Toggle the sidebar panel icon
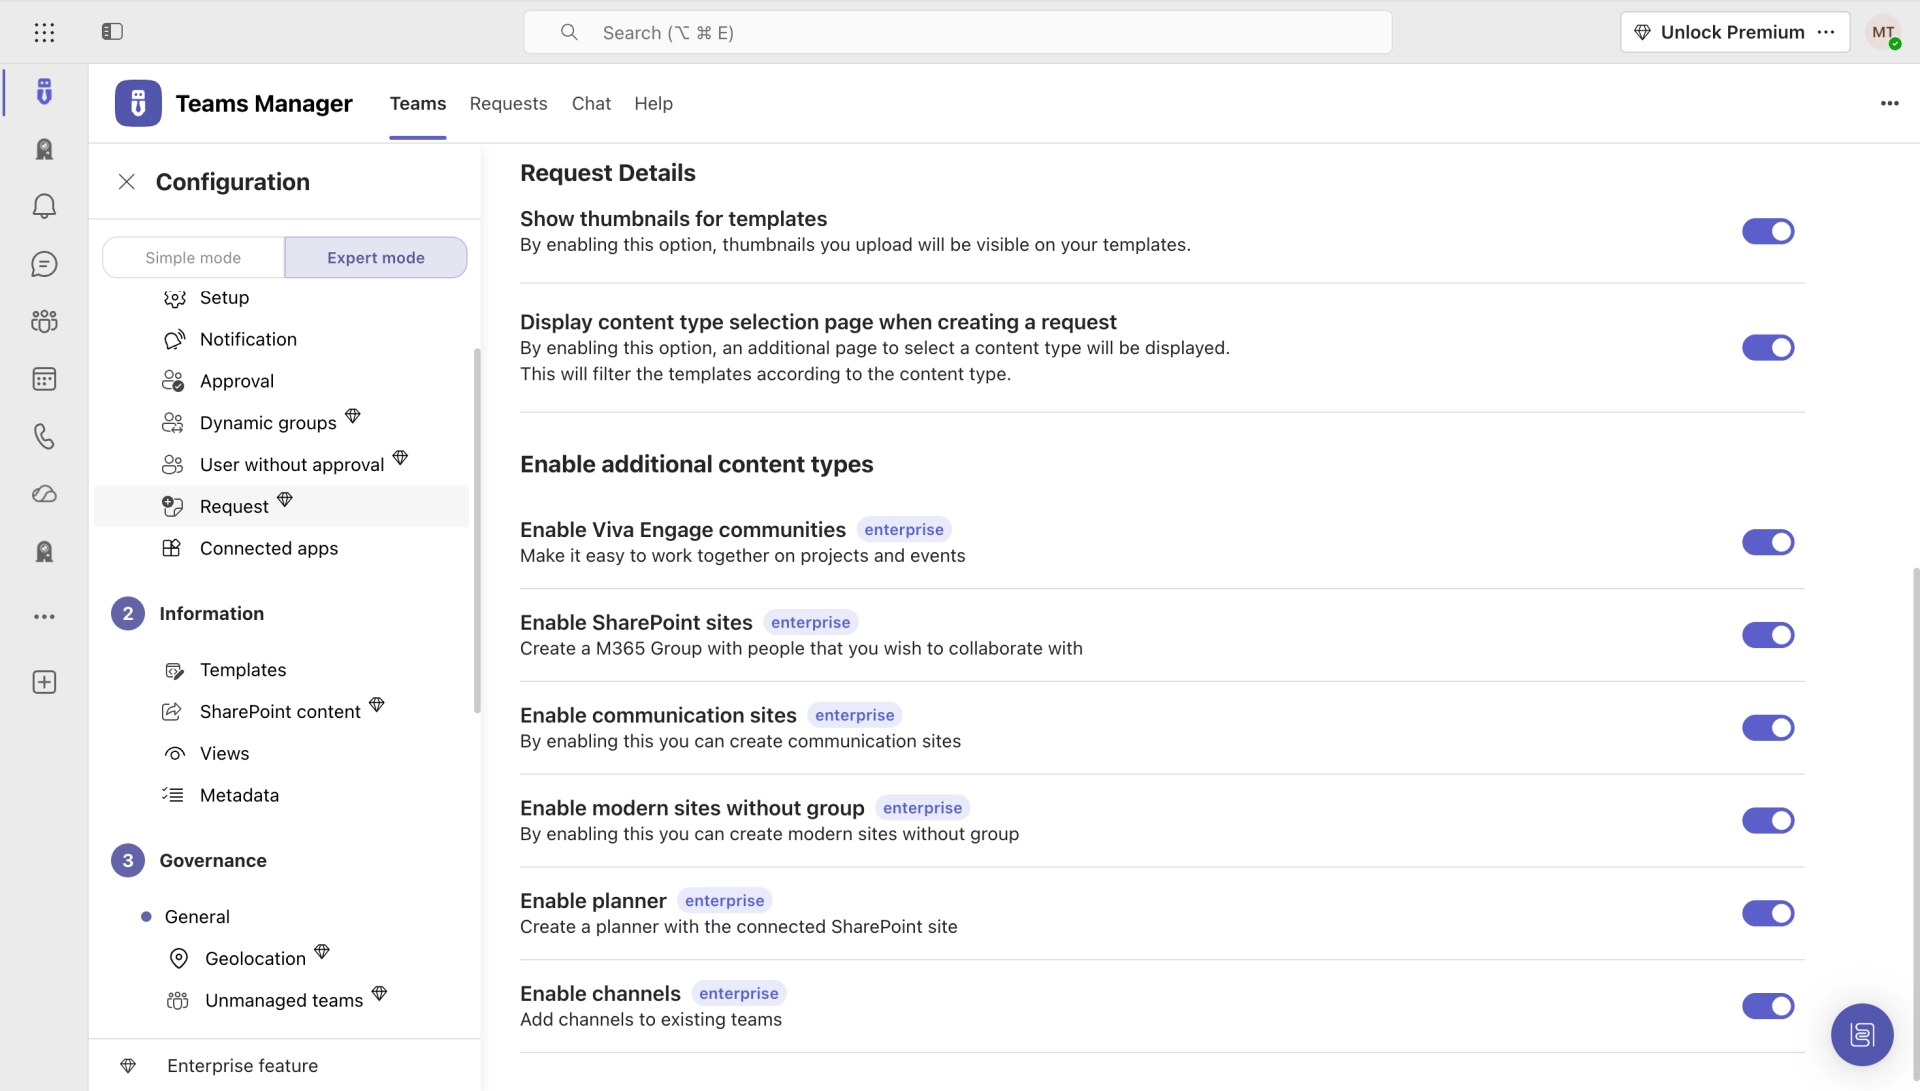The image size is (1920, 1091). pyautogui.click(x=112, y=32)
